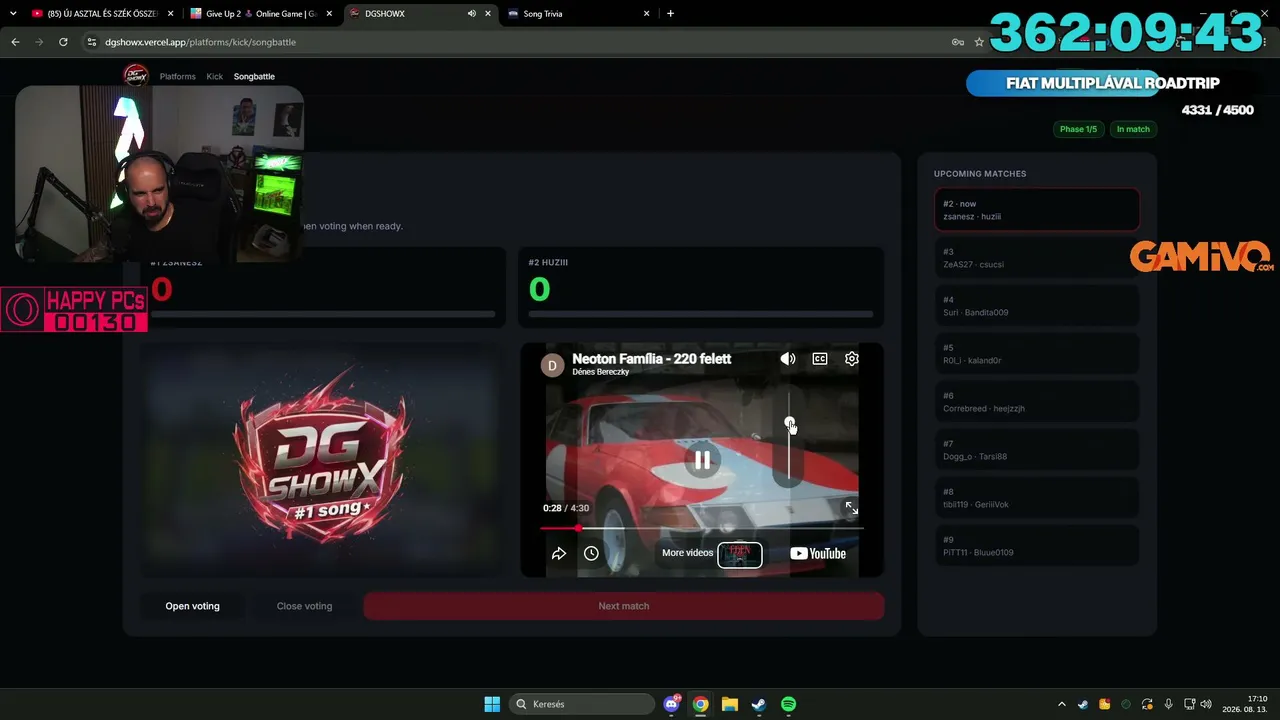Go back in the browser

[x=15, y=42]
